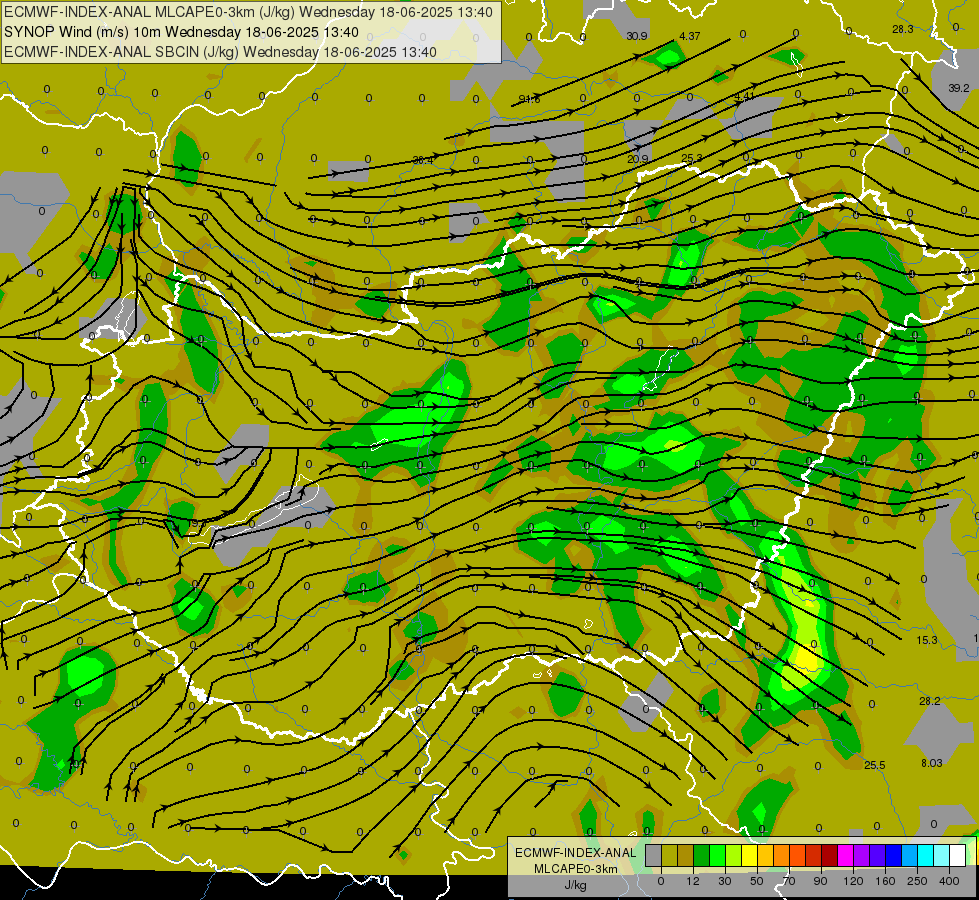The image size is (979, 900).
Task: Click the legend scale label 70
Action: pos(789,881)
